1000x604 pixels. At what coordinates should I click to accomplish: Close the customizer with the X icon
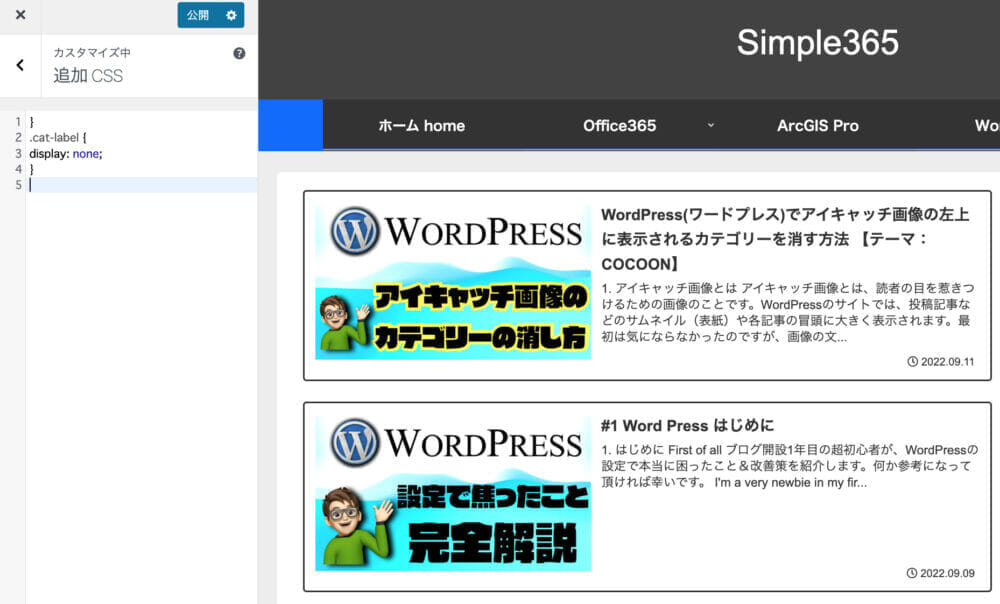tap(20, 15)
